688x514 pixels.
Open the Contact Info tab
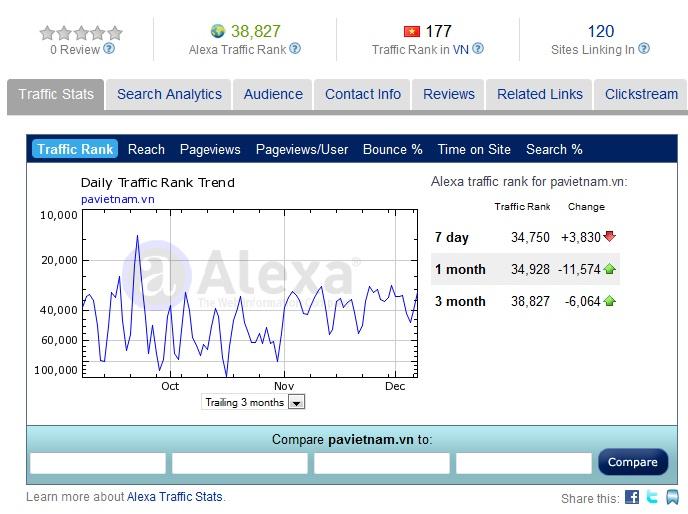[x=362, y=94]
